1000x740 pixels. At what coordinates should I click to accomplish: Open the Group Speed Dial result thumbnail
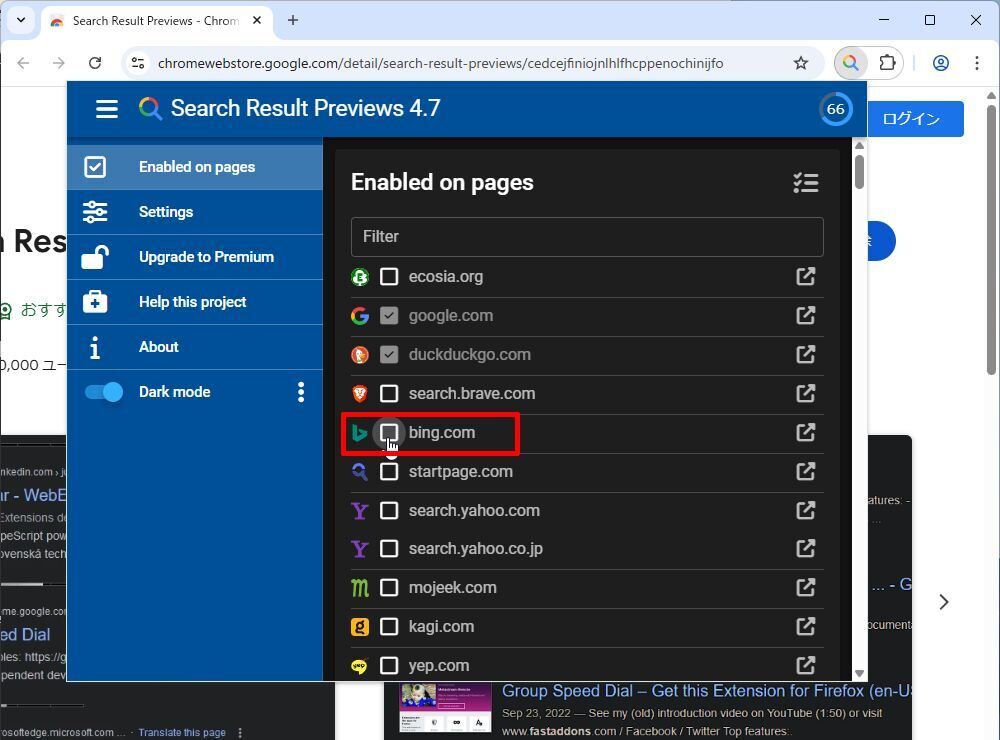point(445,707)
